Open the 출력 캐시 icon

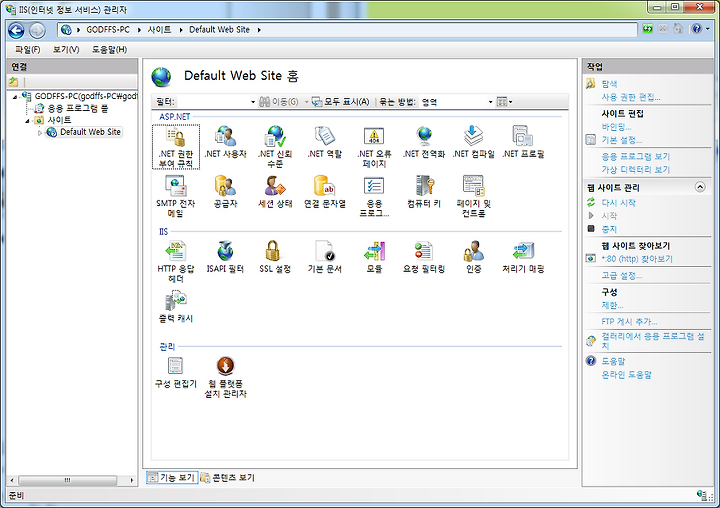[176, 307]
